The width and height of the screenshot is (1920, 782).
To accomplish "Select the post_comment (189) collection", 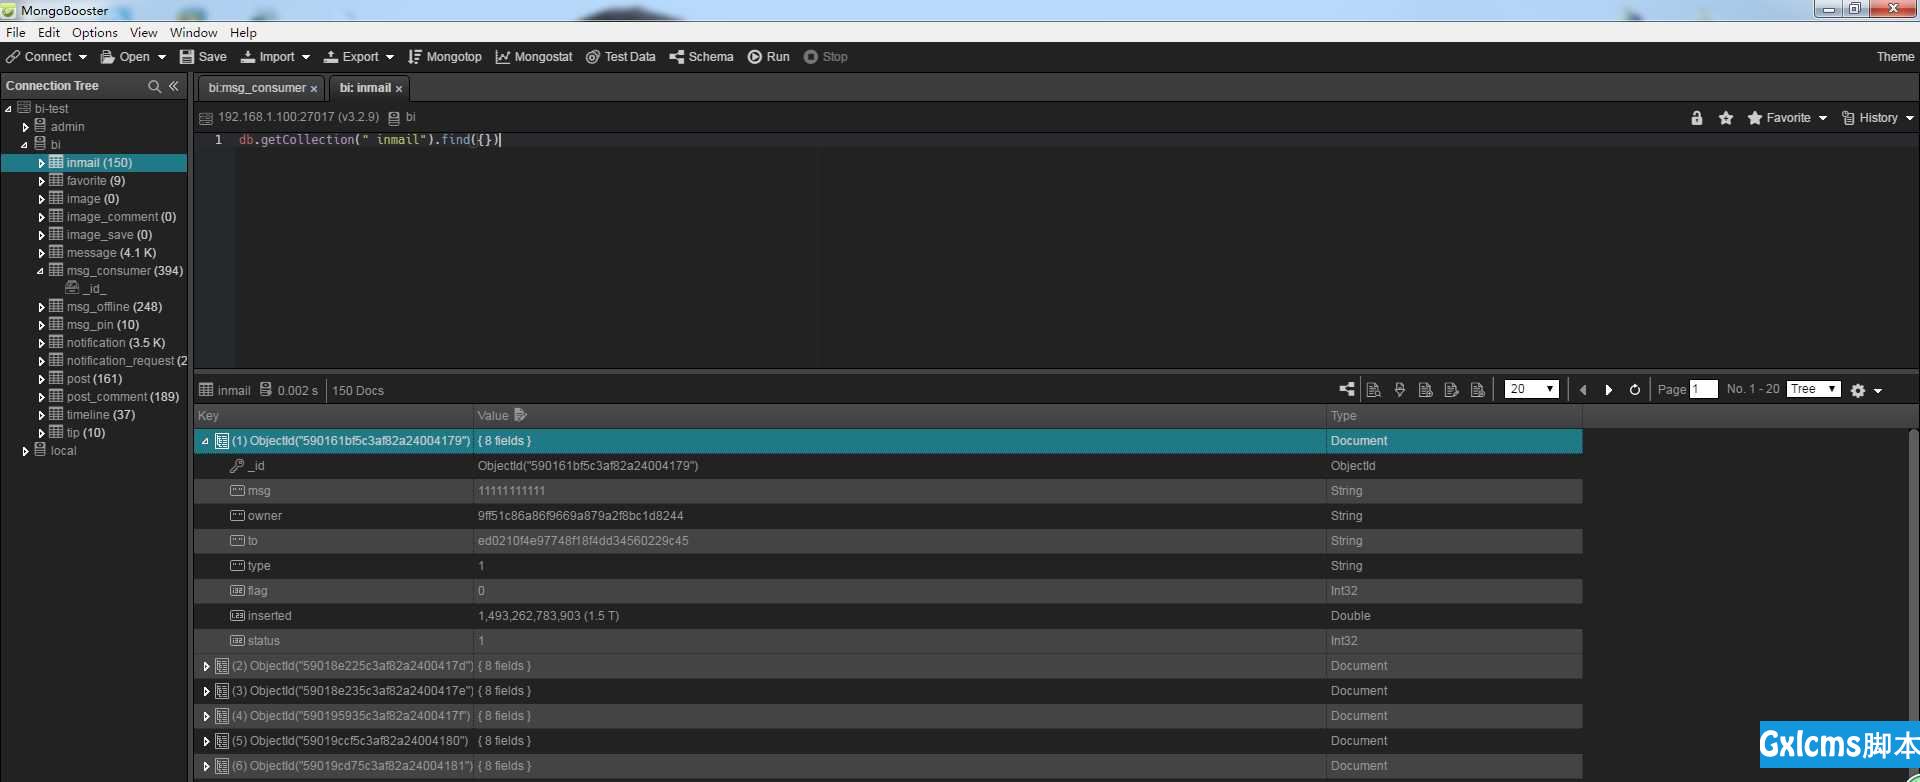I will tap(123, 397).
